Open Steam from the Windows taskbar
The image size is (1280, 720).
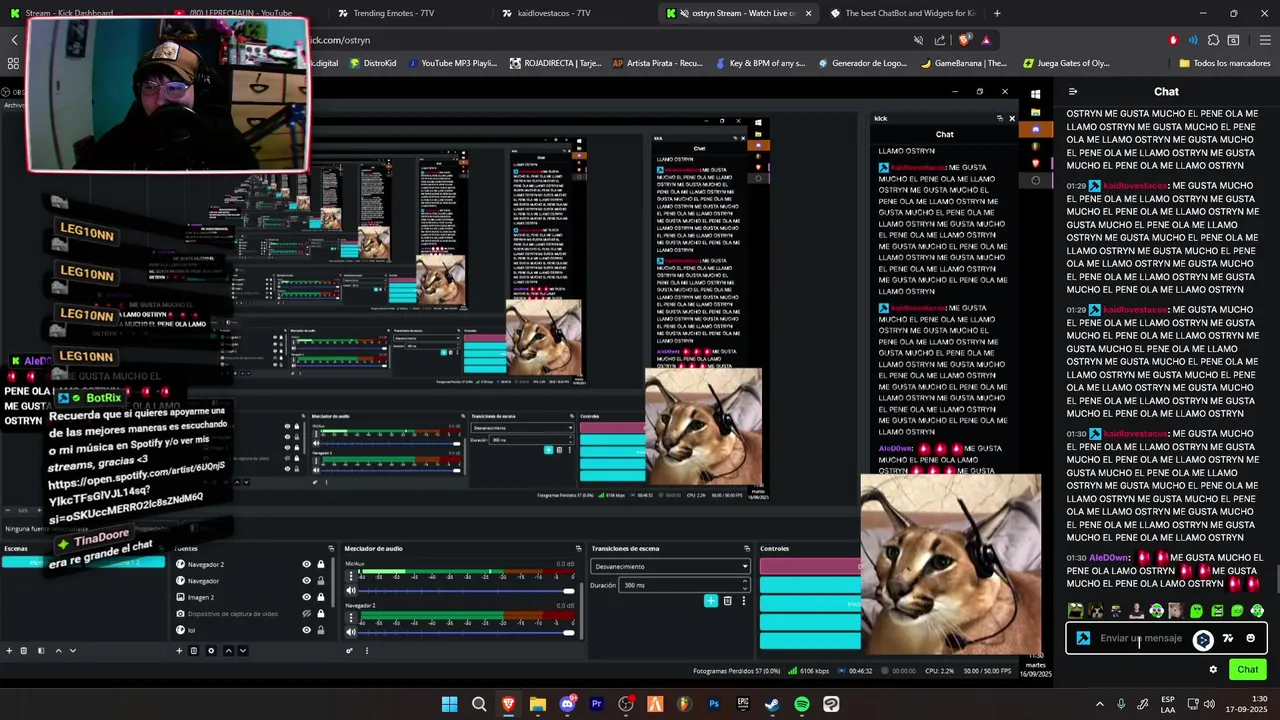click(772, 704)
